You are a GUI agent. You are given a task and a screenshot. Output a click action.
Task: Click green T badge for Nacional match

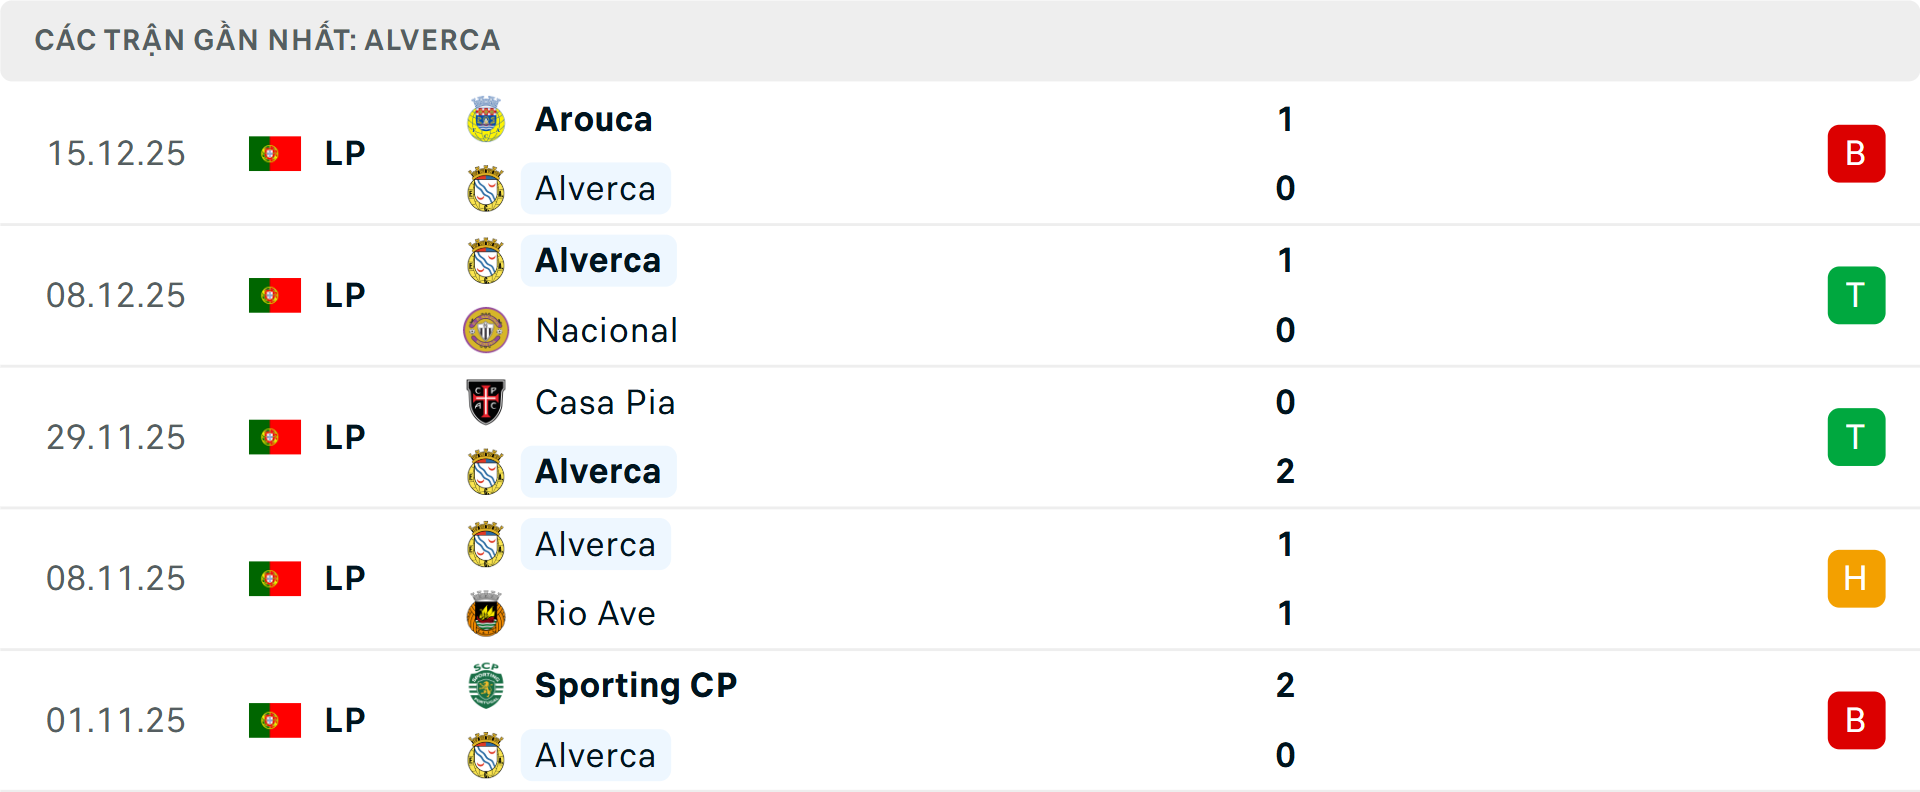(x=1856, y=295)
